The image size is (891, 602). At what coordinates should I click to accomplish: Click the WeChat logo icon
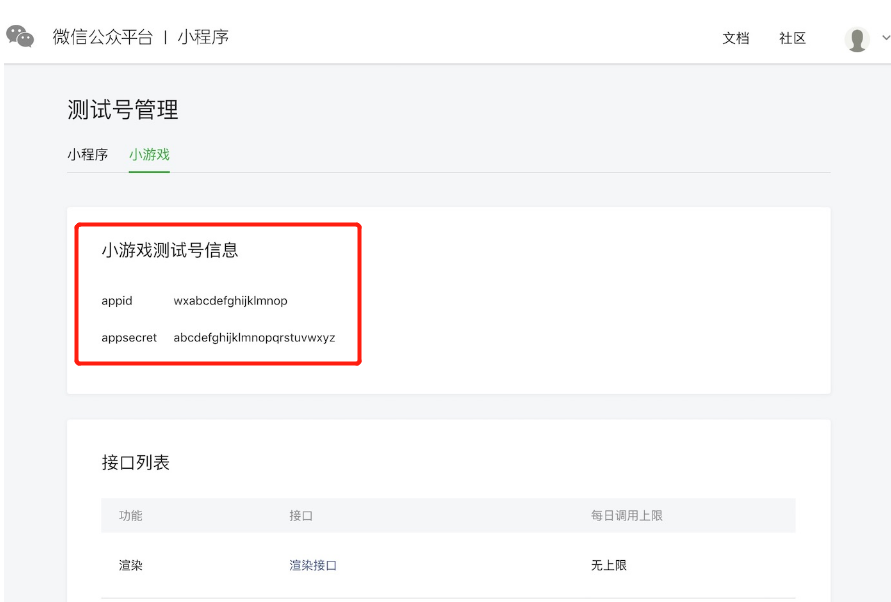(20, 37)
